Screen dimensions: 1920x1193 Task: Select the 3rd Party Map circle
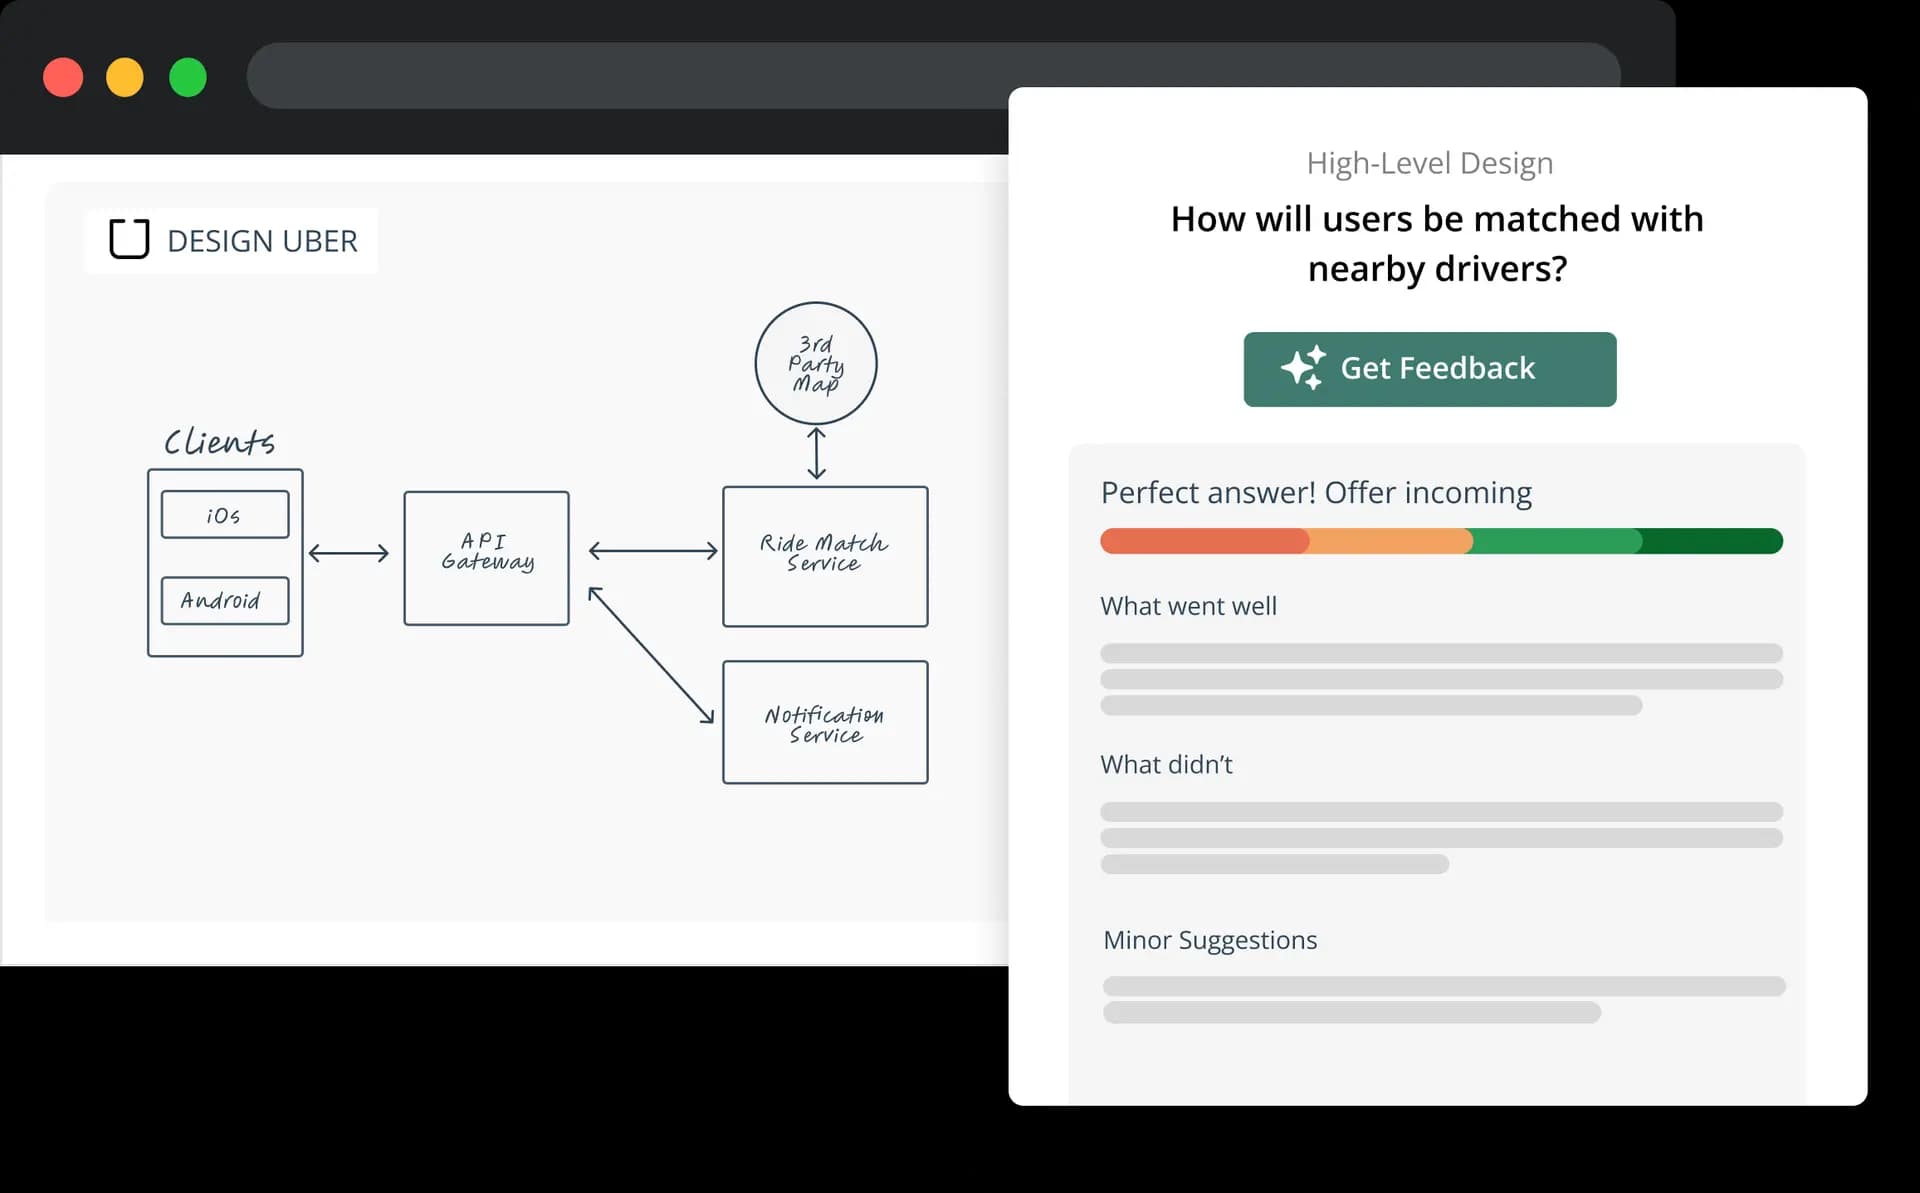[816, 363]
